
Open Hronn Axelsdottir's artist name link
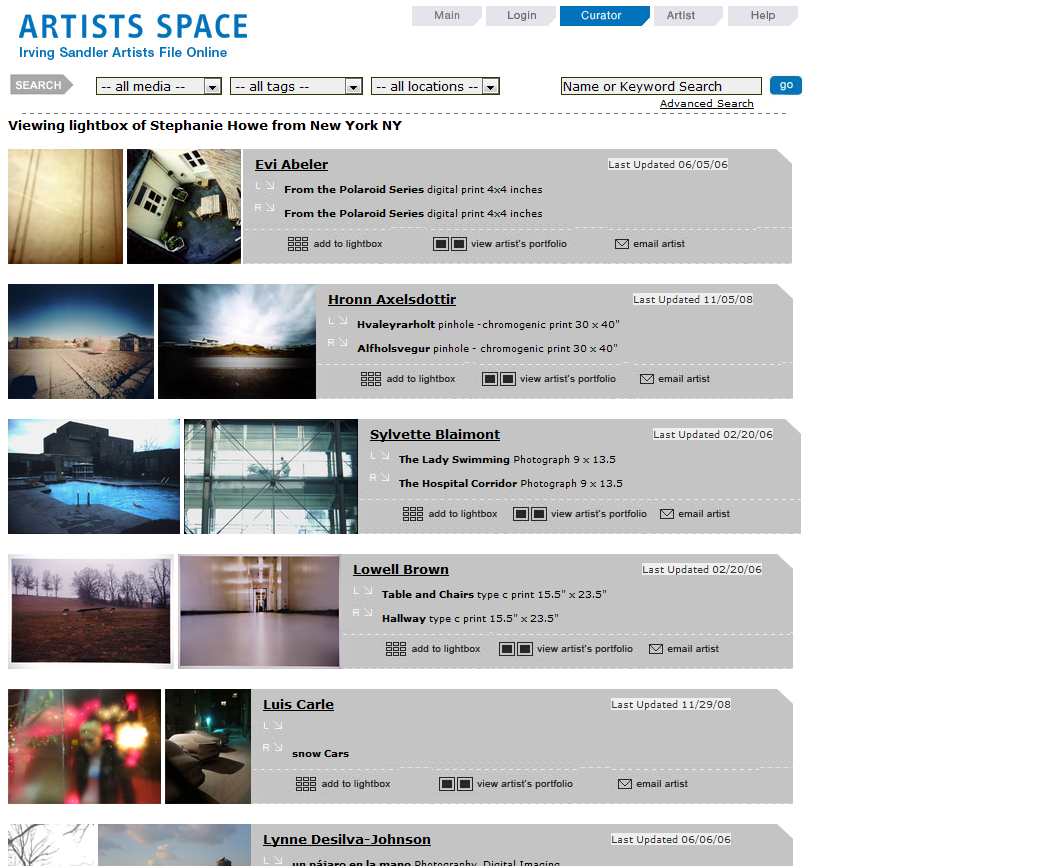392,299
